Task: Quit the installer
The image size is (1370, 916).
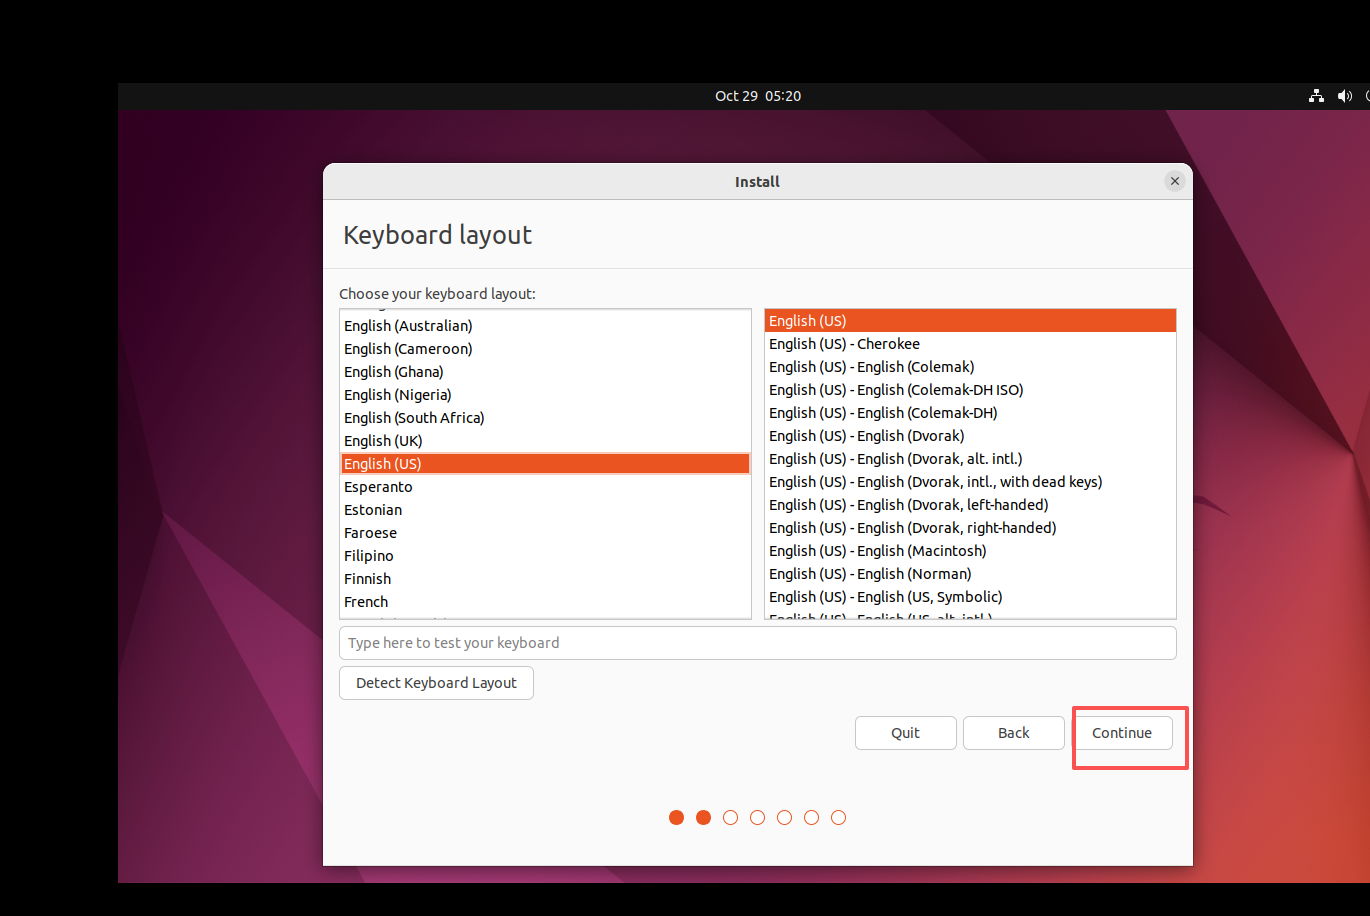Action: (906, 733)
